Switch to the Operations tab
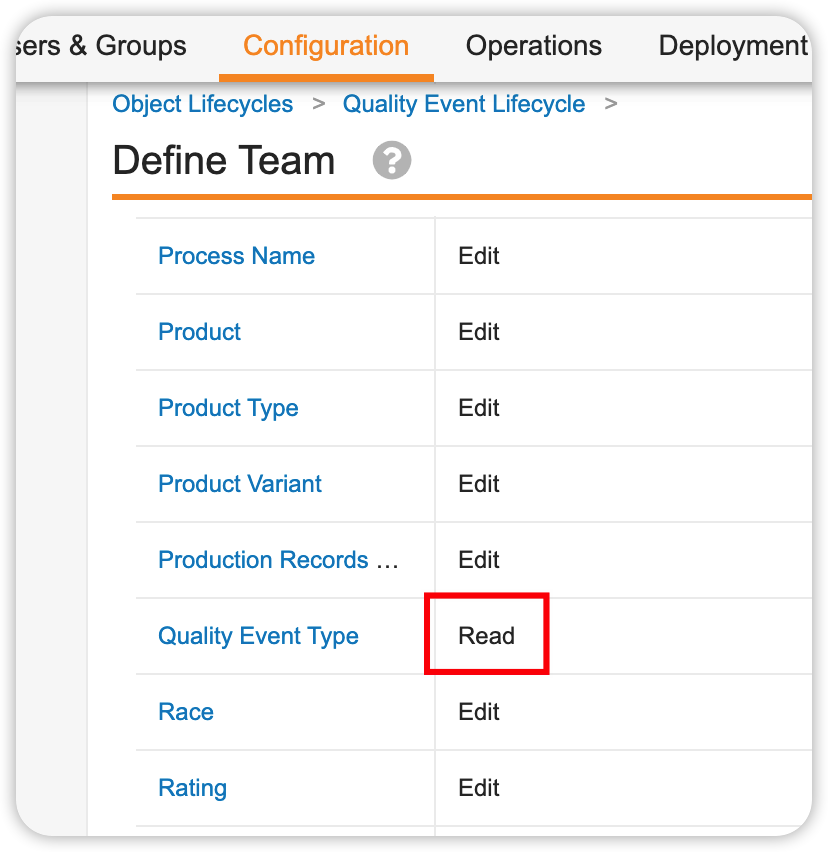Image resolution: width=828 pixels, height=852 pixels. coord(534,46)
